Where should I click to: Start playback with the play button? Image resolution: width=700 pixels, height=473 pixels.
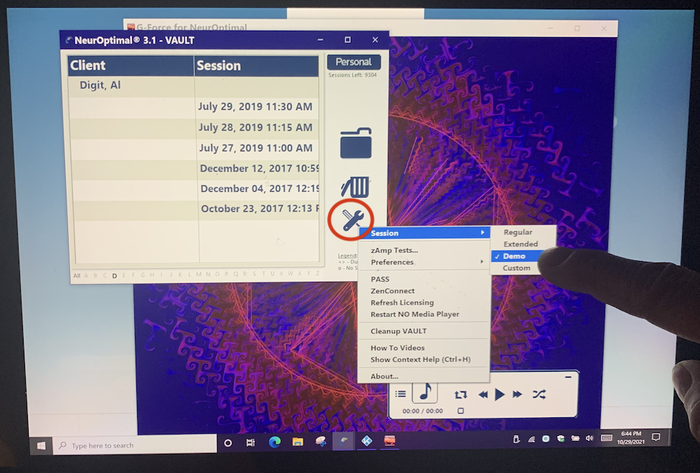click(500, 394)
